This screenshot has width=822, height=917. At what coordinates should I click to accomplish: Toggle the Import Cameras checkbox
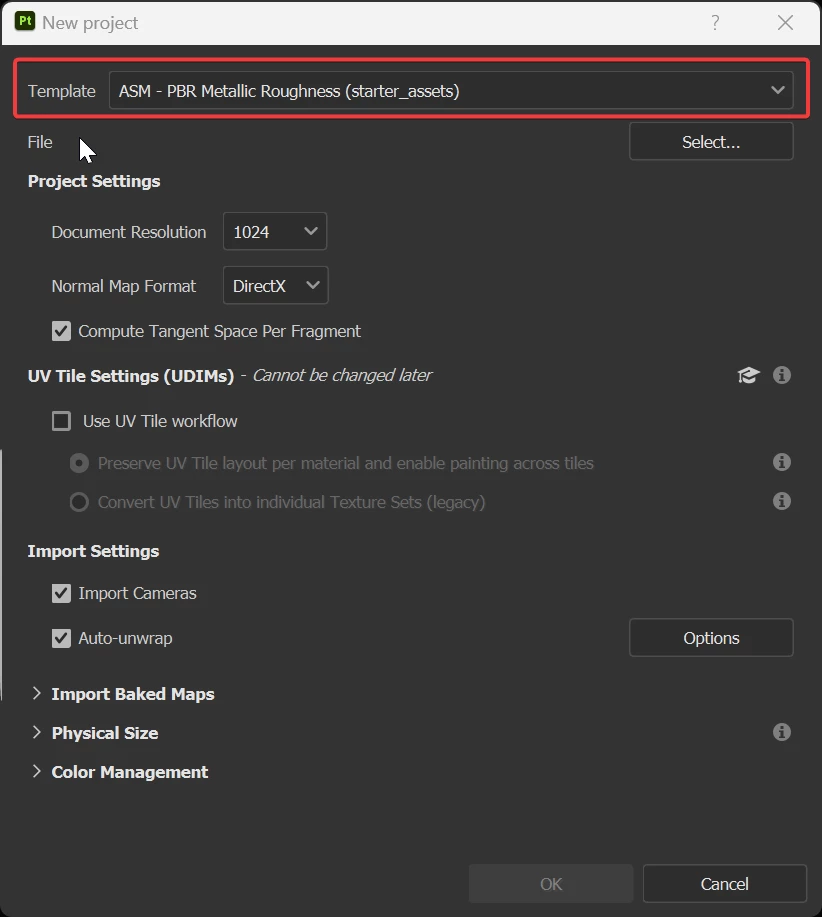[61, 593]
